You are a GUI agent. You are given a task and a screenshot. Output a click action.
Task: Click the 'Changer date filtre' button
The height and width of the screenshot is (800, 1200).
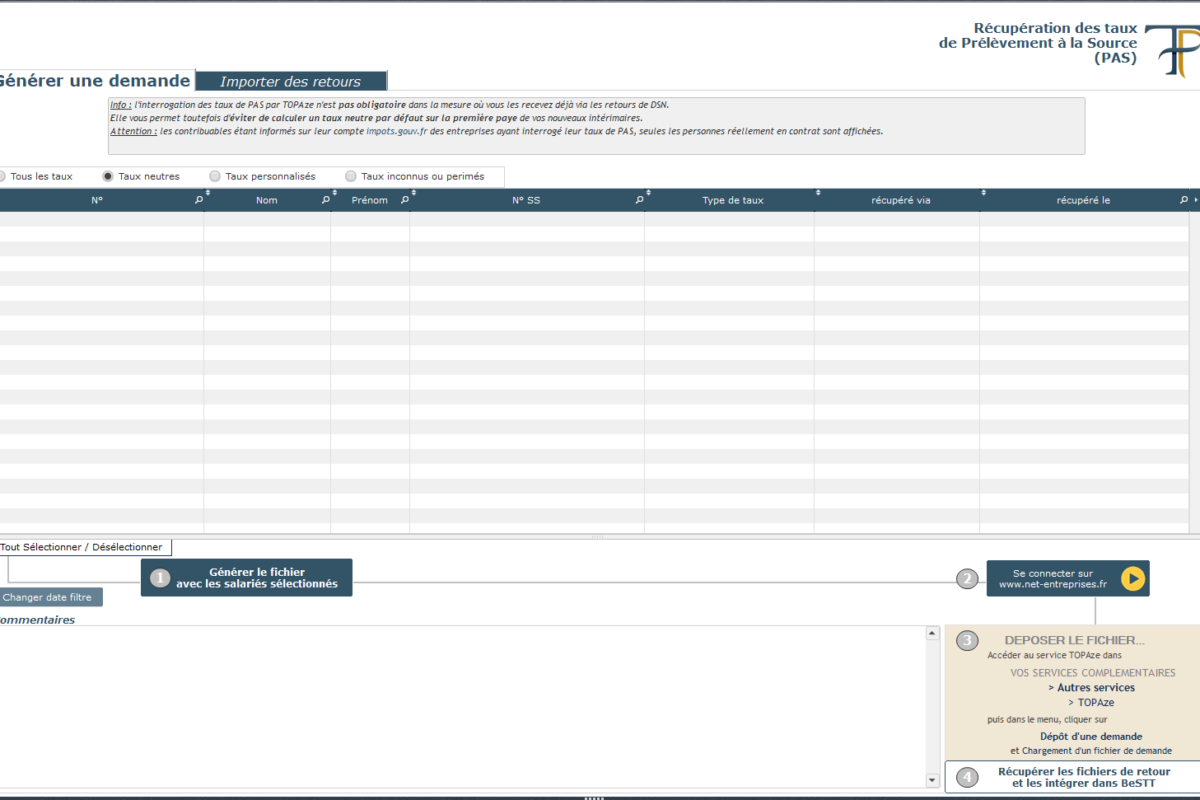coord(50,597)
